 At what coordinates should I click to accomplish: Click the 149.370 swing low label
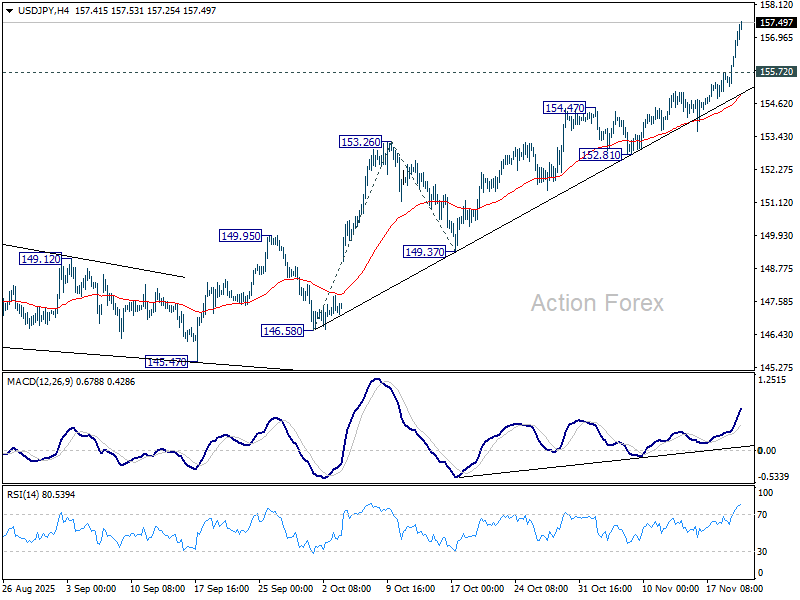[424, 252]
